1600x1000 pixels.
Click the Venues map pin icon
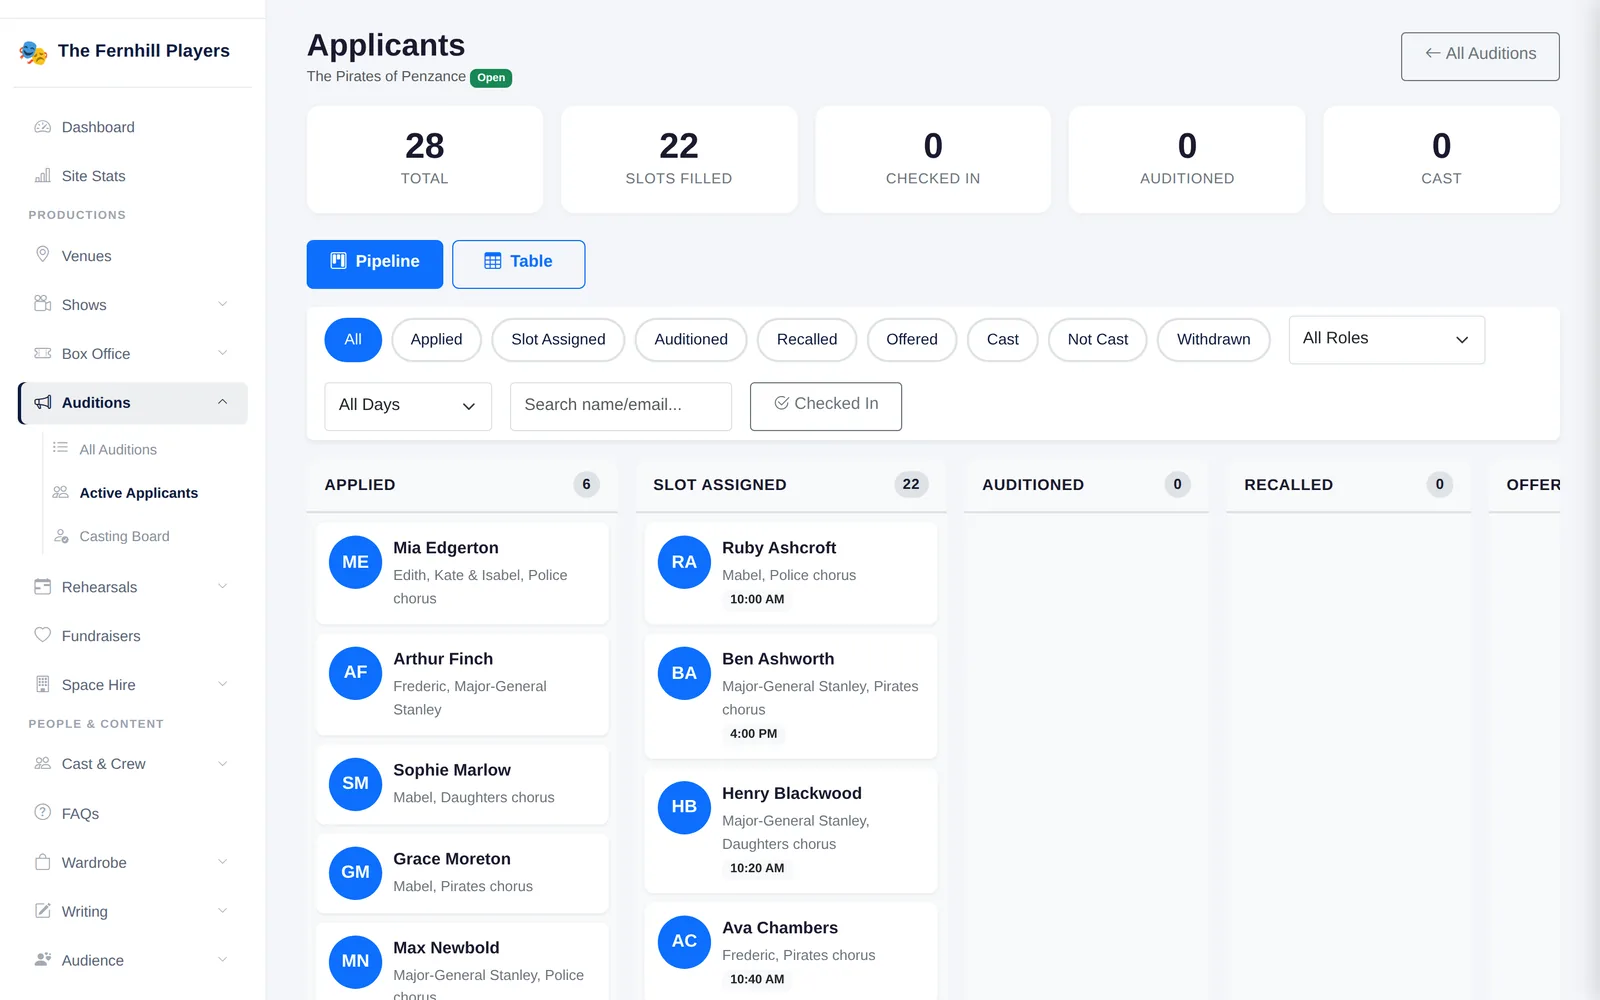pyautogui.click(x=43, y=255)
